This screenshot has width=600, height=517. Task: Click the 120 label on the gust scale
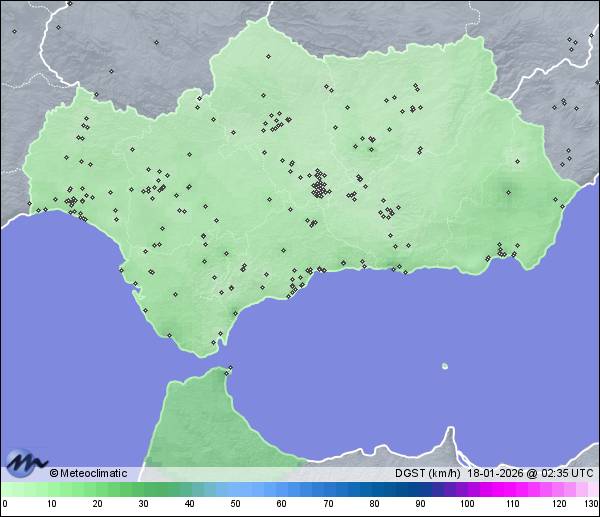(x=558, y=504)
